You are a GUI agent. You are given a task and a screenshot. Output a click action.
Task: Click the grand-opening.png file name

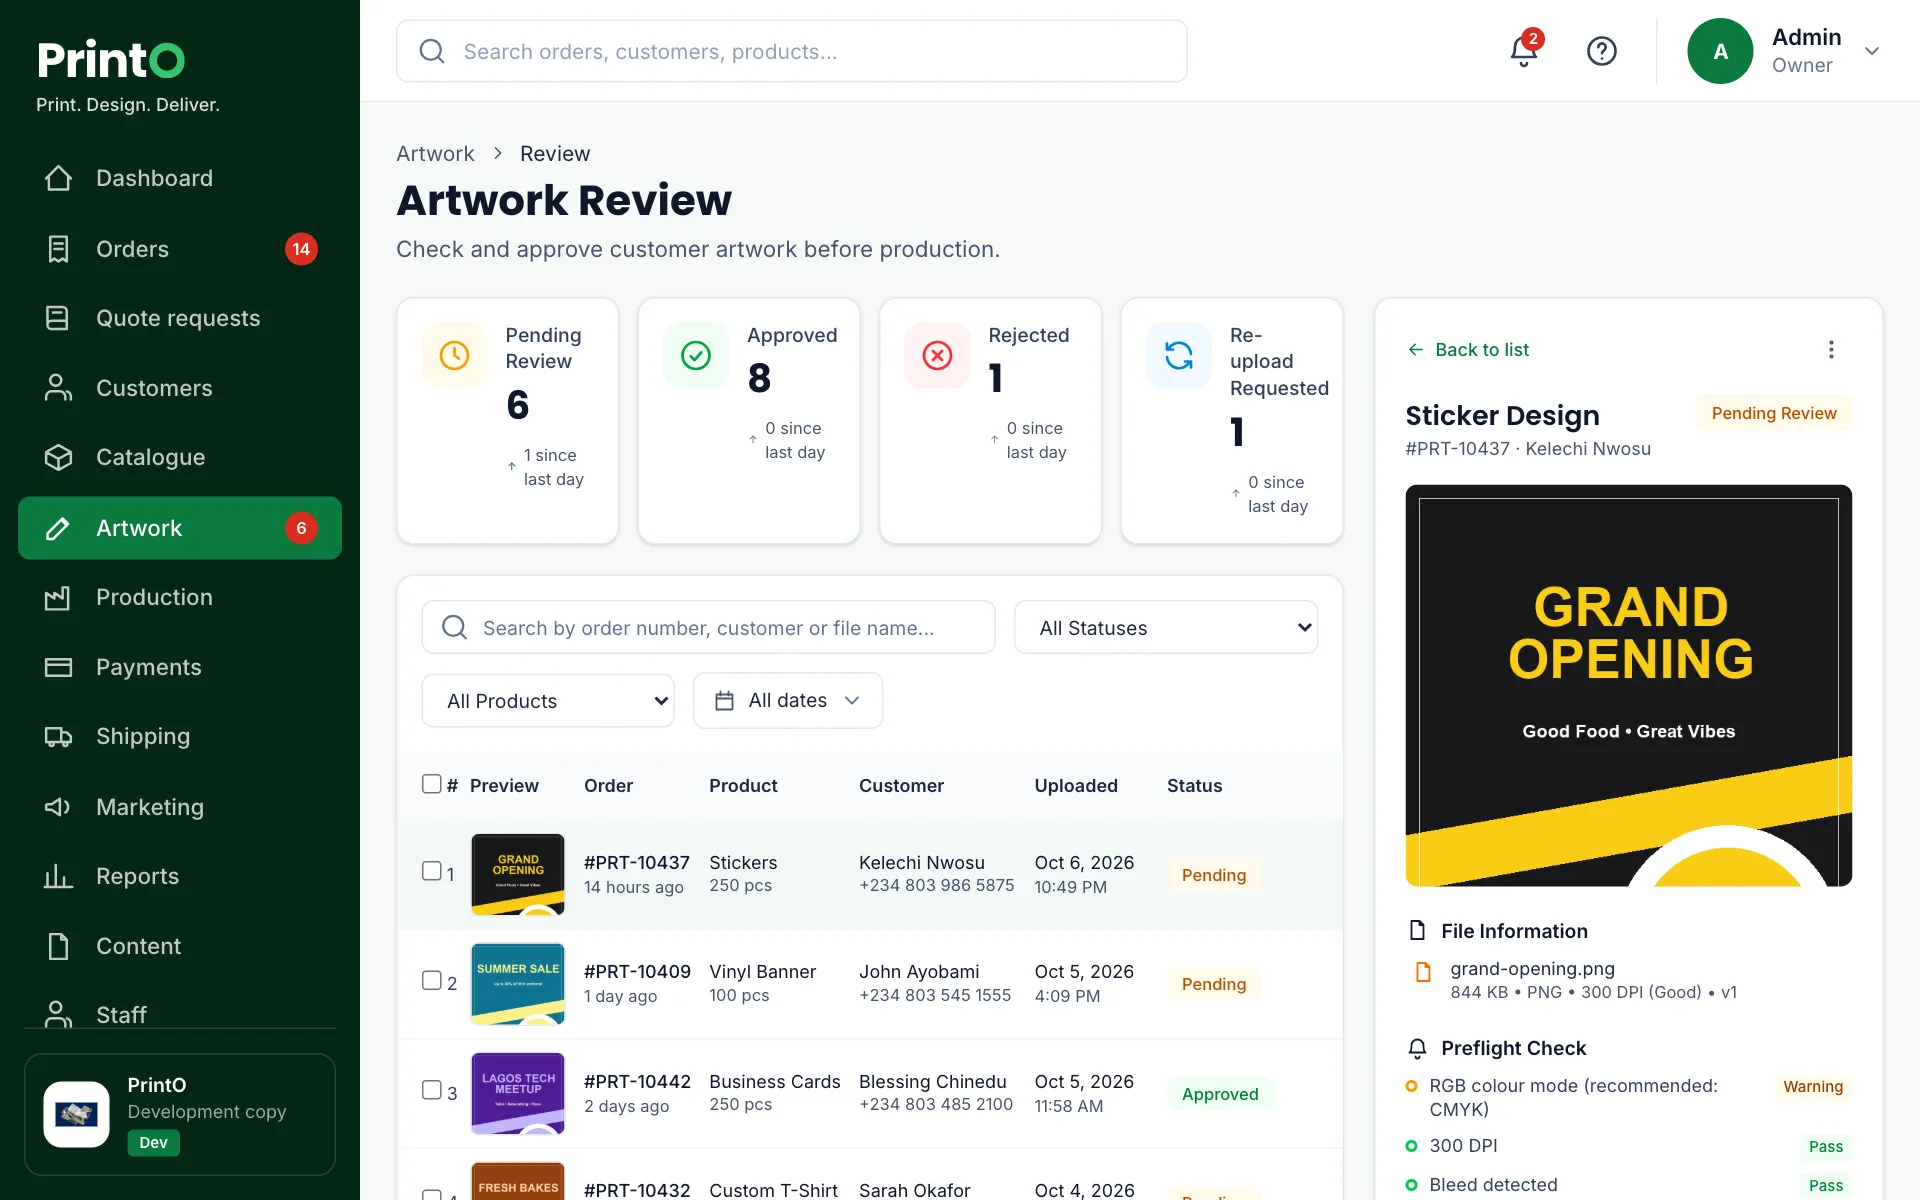pos(1532,969)
